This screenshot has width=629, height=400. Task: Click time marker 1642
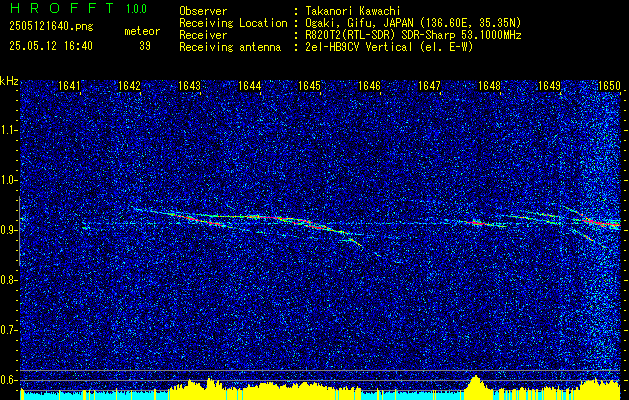[129, 86]
